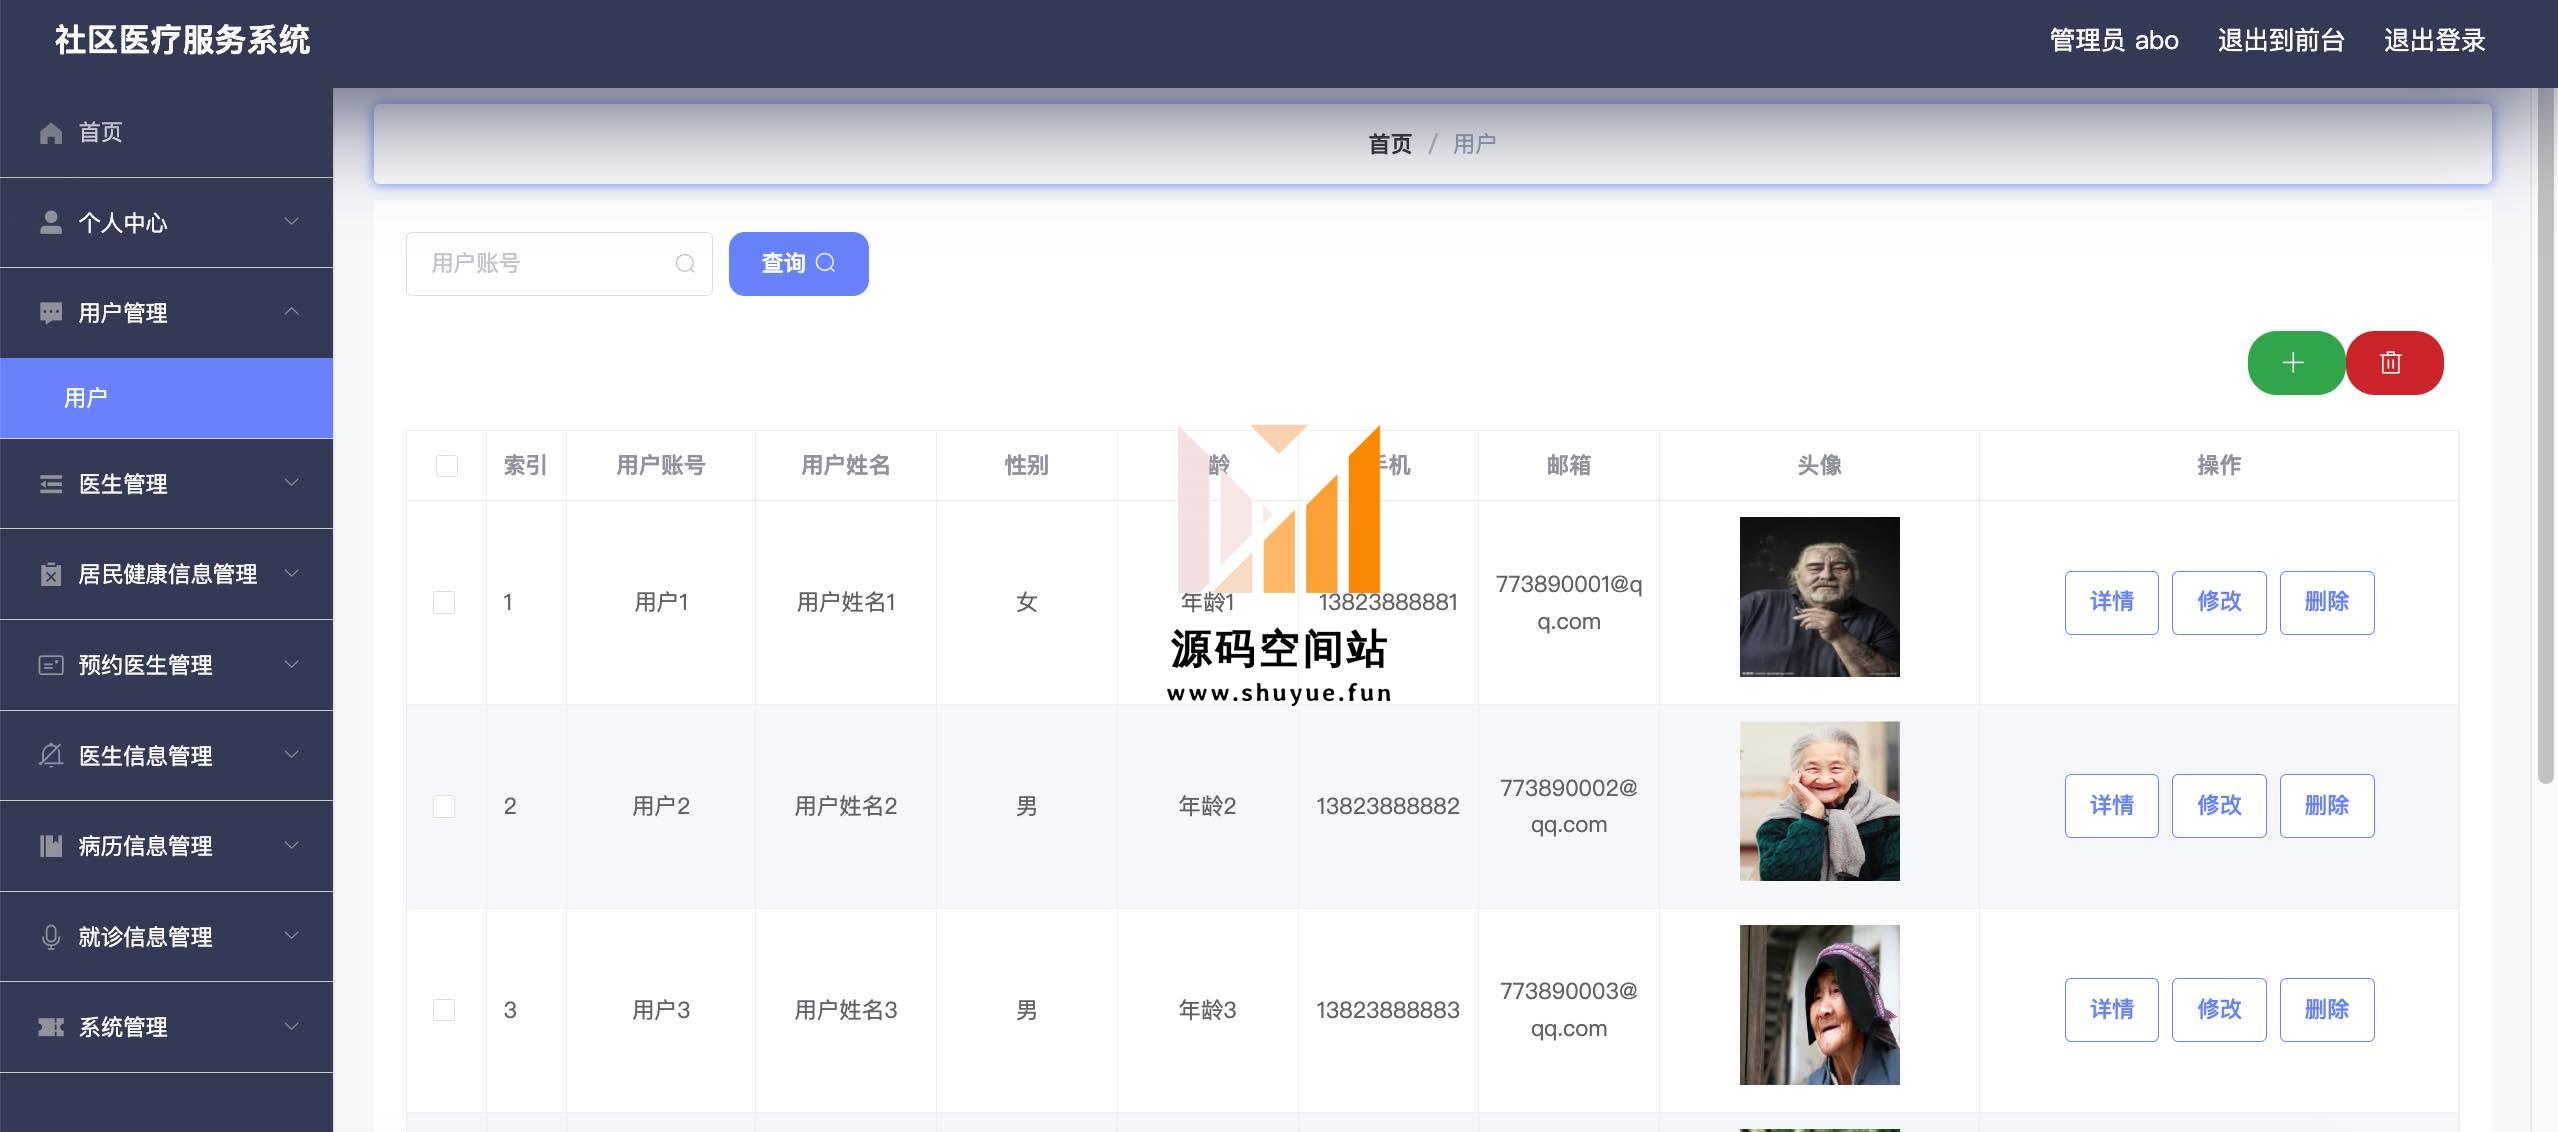Focus the 用户账号 search input field
Image resolution: width=2558 pixels, height=1132 pixels.
pos(559,264)
